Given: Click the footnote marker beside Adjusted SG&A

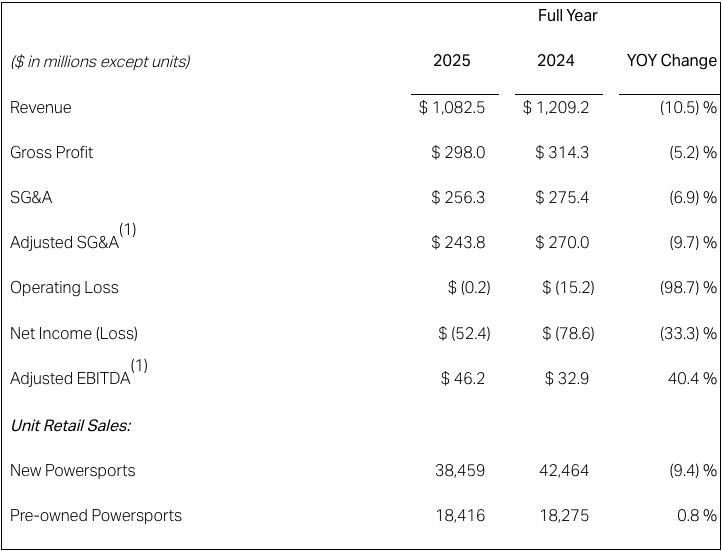Looking at the screenshot, I should coord(128,229).
